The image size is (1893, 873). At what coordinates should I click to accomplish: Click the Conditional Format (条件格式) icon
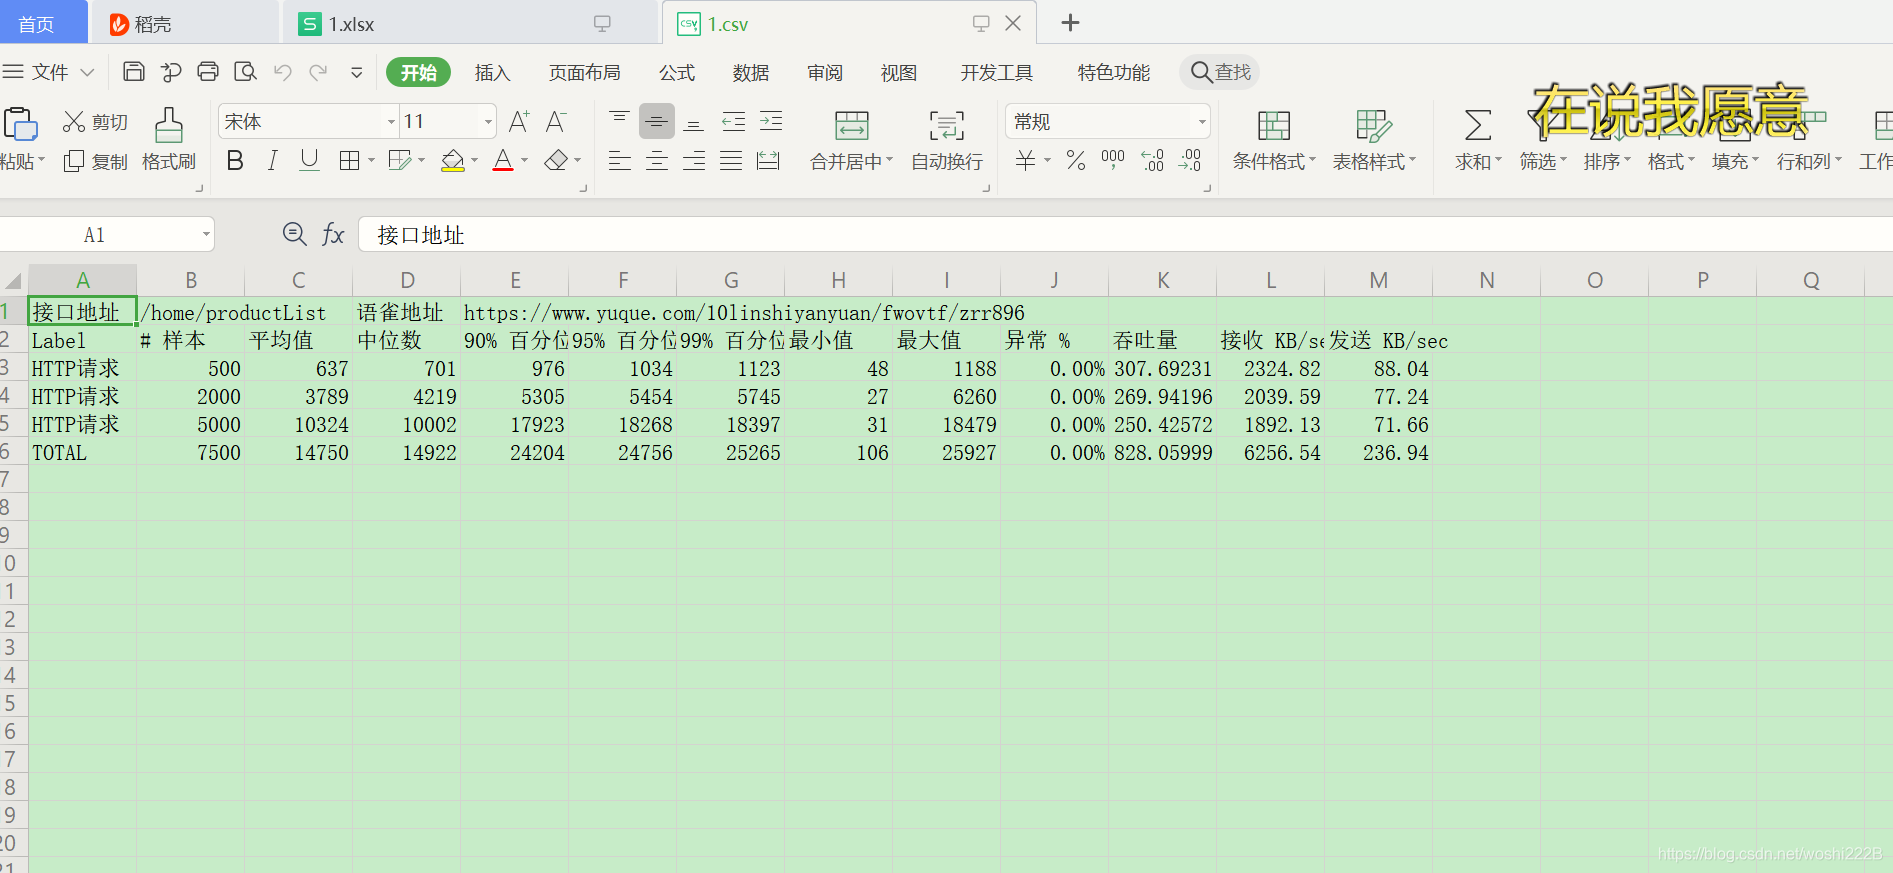point(1274,125)
